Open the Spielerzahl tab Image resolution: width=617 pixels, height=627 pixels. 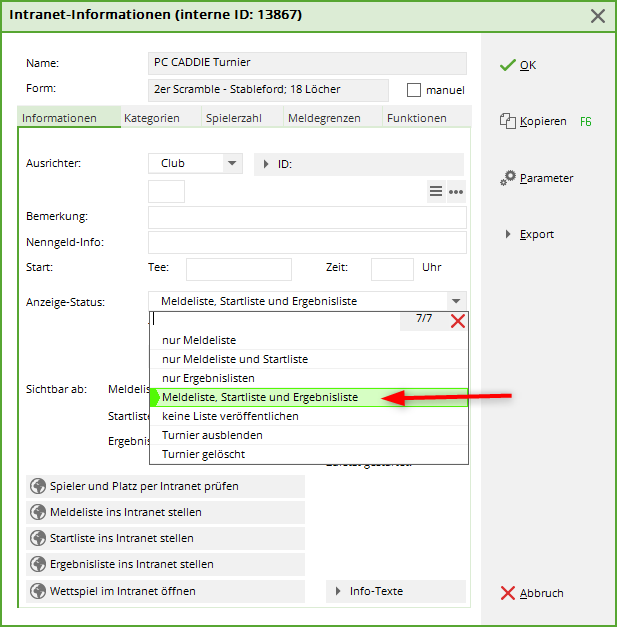point(242,118)
